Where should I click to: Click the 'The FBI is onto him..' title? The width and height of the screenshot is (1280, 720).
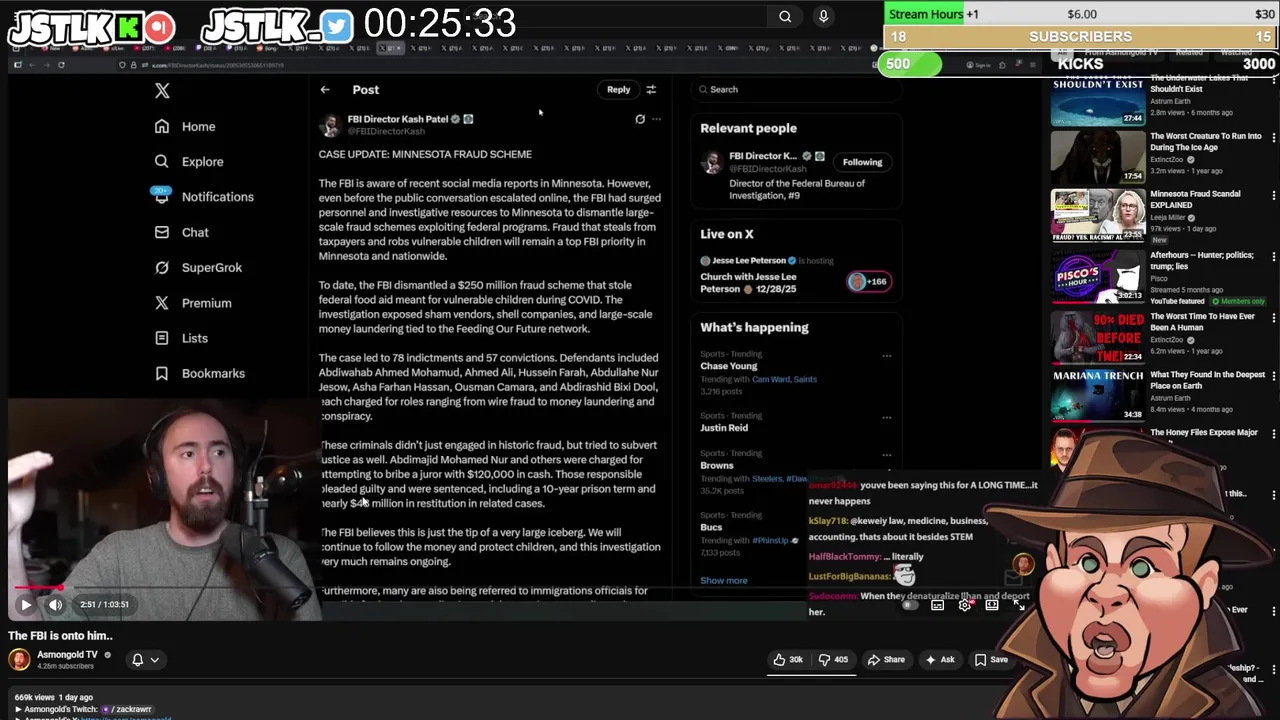click(60, 636)
